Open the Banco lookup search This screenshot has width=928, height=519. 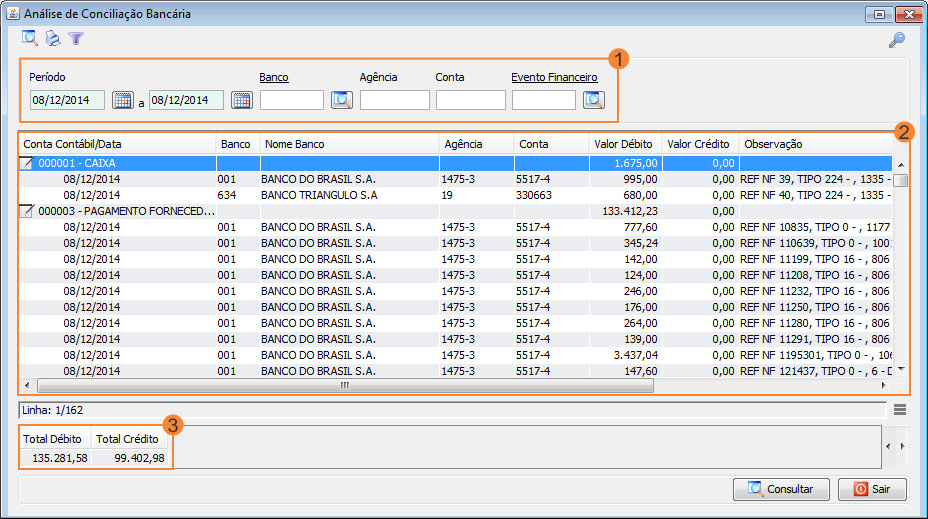pyautogui.click(x=342, y=100)
